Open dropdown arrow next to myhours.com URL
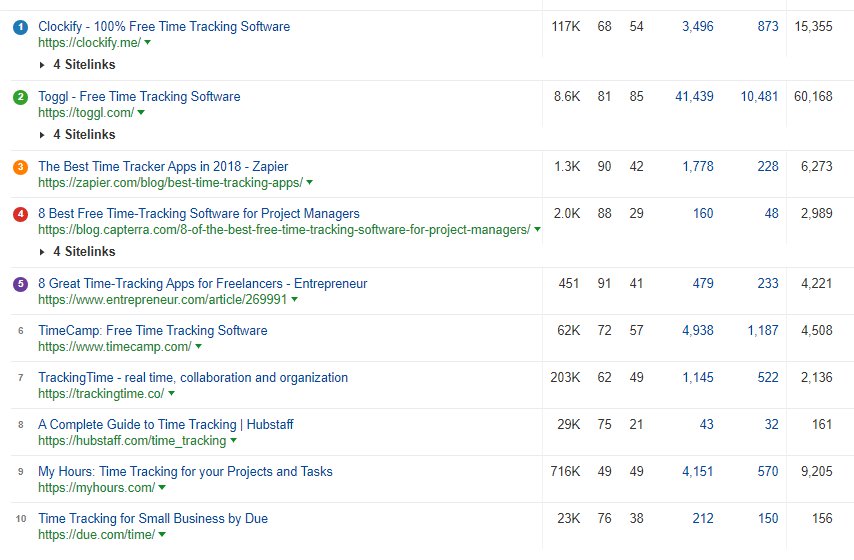This screenshot has height=560, width=854. point(162,488)
